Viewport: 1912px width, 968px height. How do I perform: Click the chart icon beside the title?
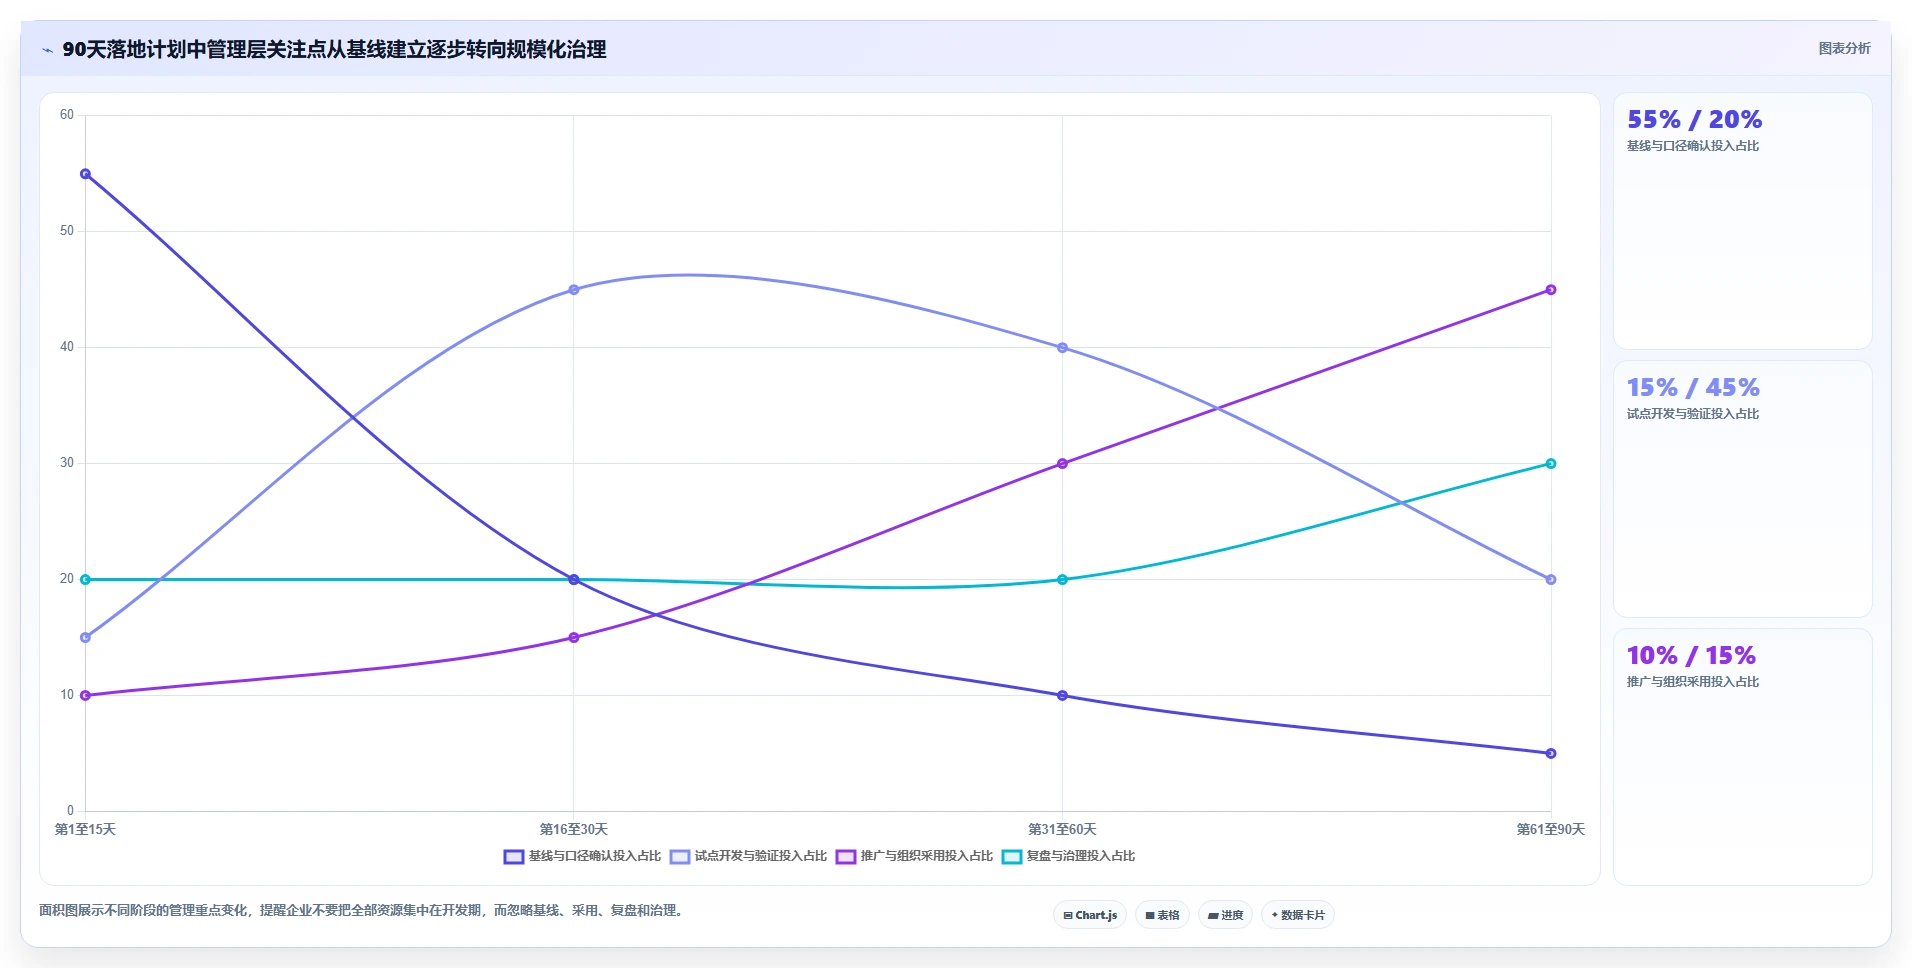[47, 50]
